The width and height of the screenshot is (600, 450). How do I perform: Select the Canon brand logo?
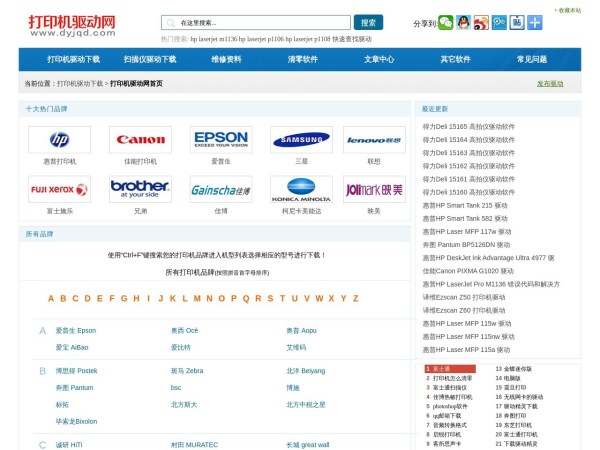(139, 139)
